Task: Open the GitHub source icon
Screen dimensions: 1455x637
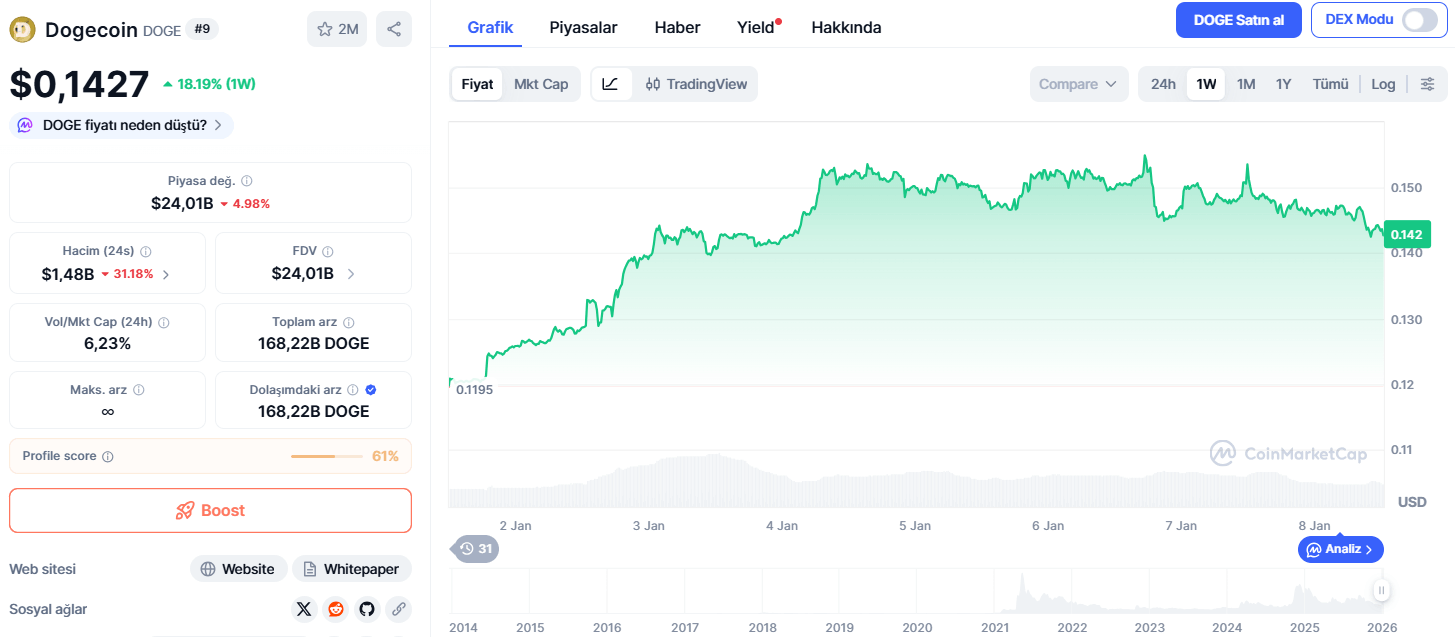Action: (x=367, y=609)
